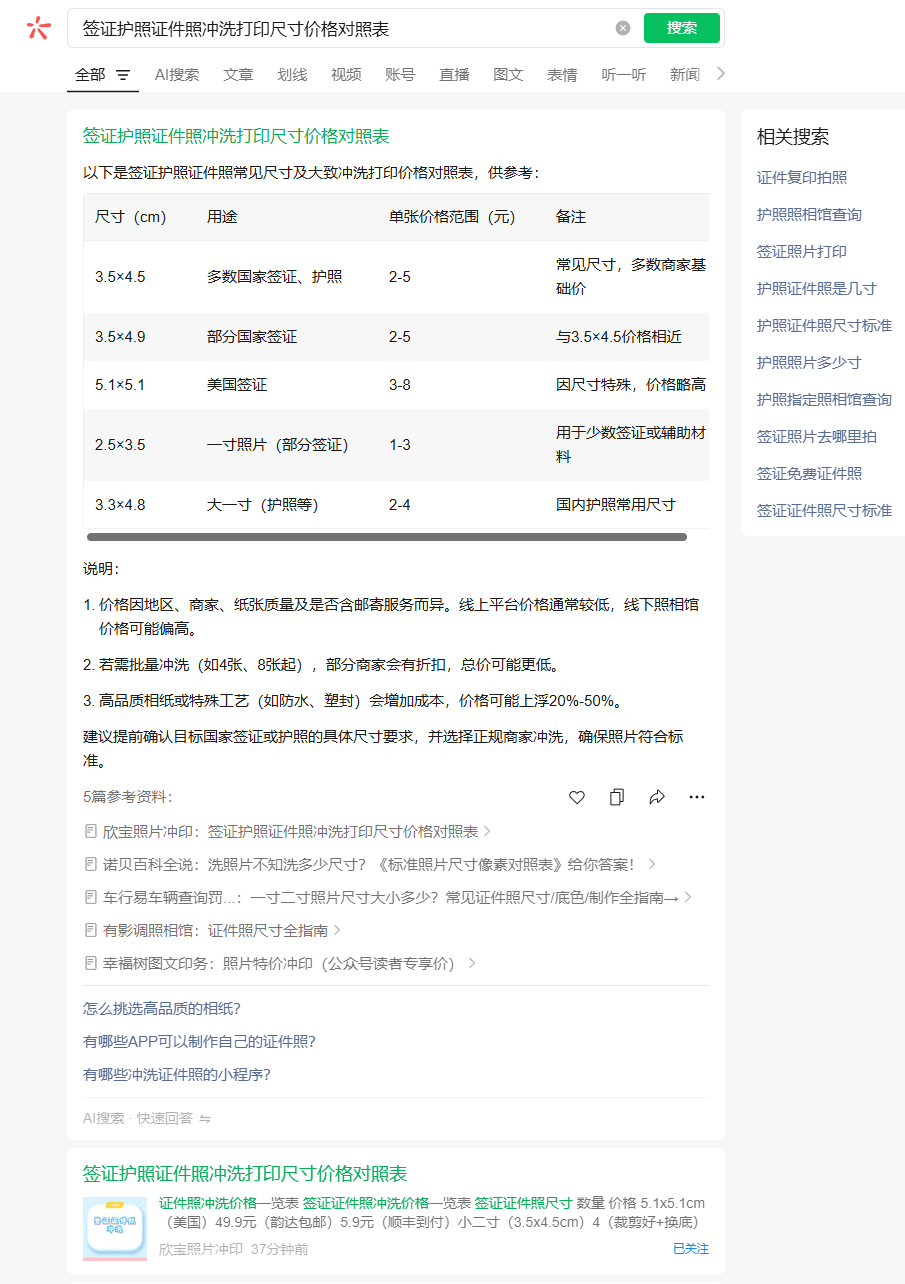The width and height of the screenshot is (905, 1284).
Task: Switch to the AI搜索 tab
Action: pos(177,74)
